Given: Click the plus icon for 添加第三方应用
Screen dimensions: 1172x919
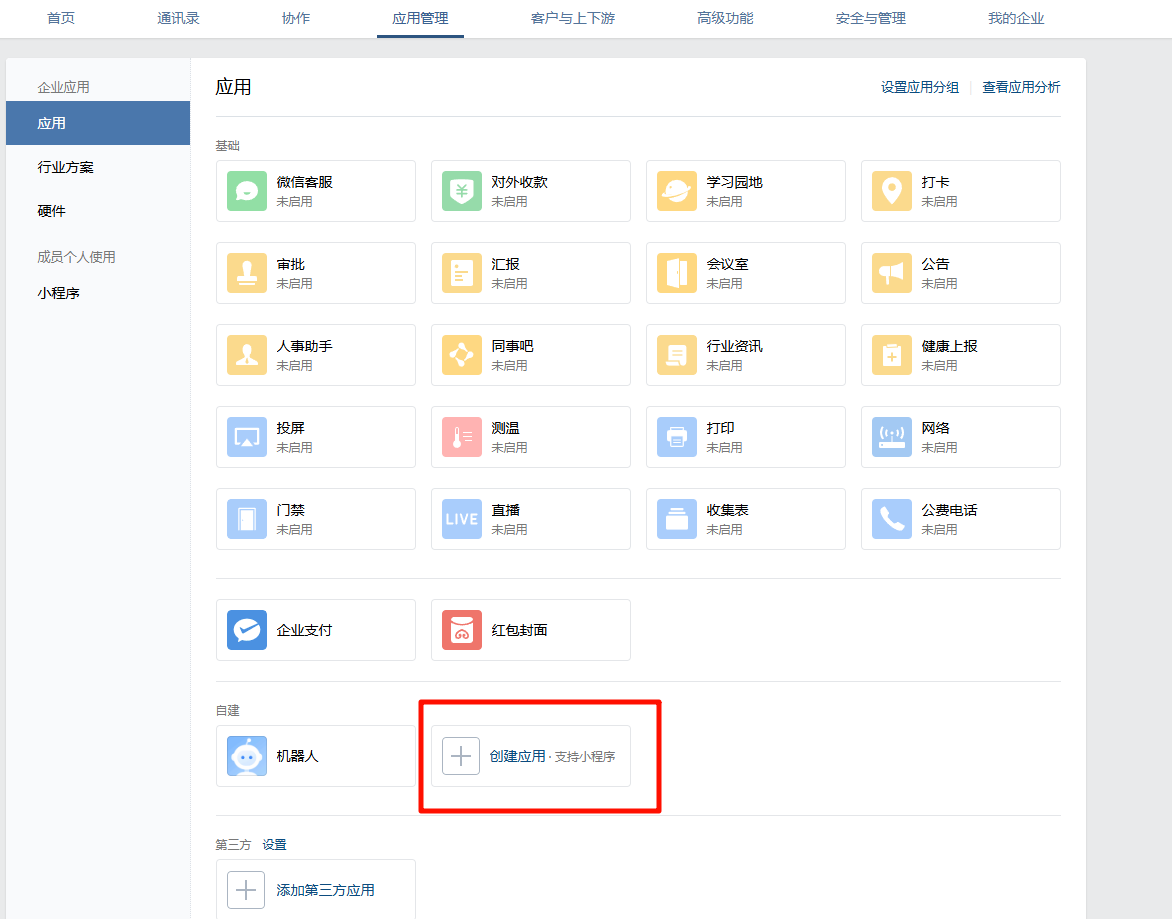Looking at the screenshot, I should (246, 890).
